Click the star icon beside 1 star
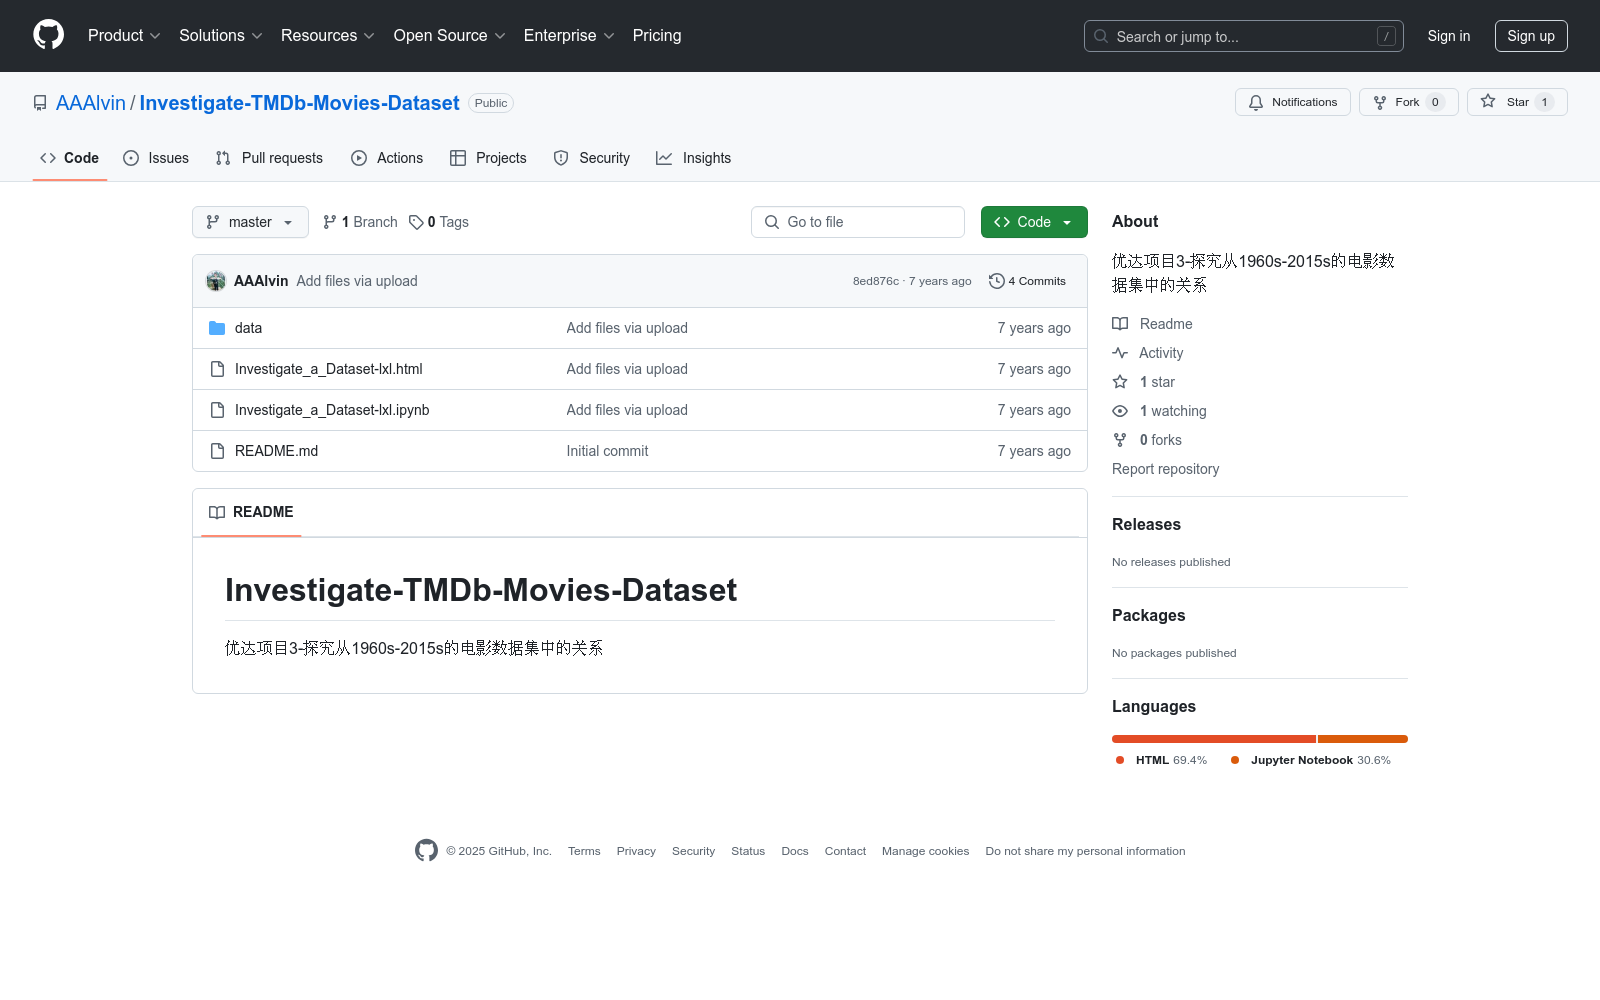 (x=1120, y=382)
